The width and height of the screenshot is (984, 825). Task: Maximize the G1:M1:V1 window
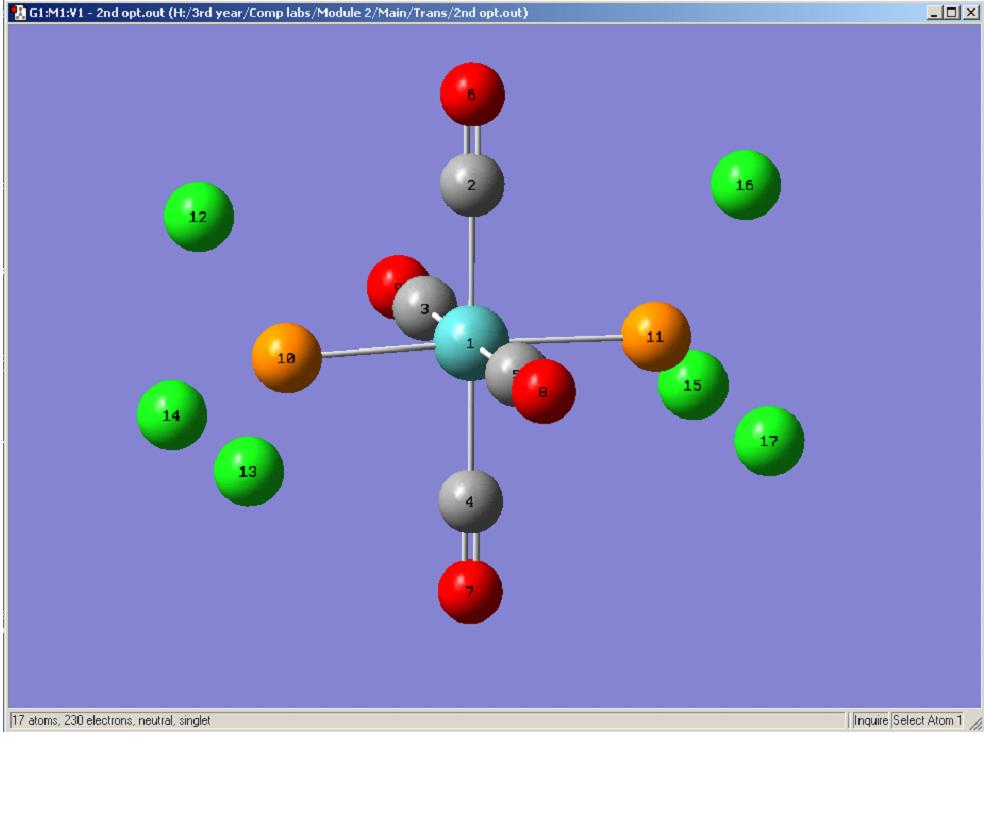tap(952, 13)
